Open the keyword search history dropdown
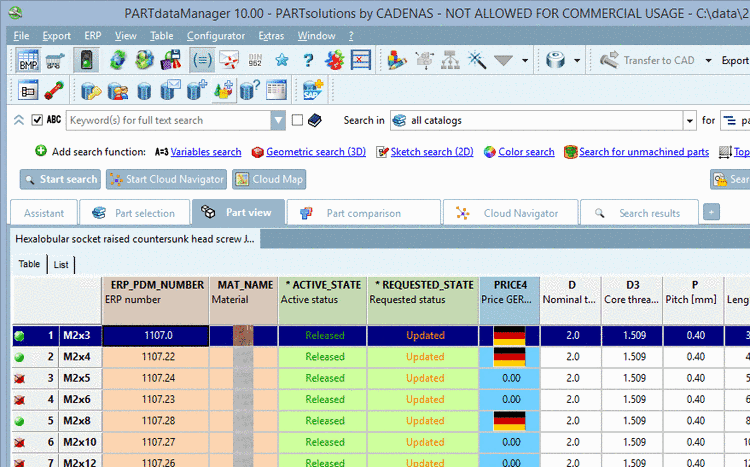 (278, 121)
